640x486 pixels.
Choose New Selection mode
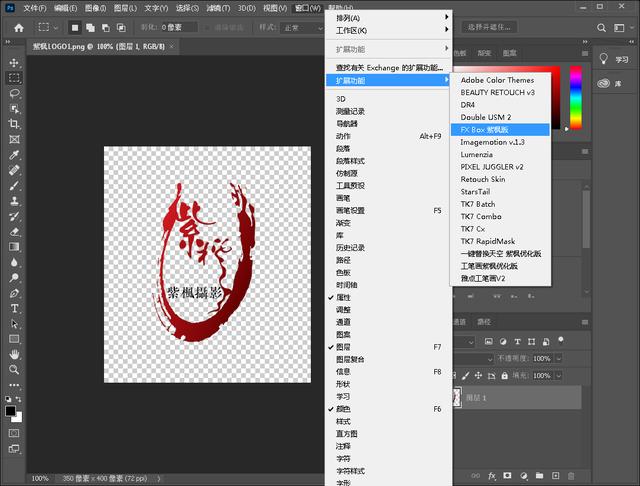pos(75,28)
